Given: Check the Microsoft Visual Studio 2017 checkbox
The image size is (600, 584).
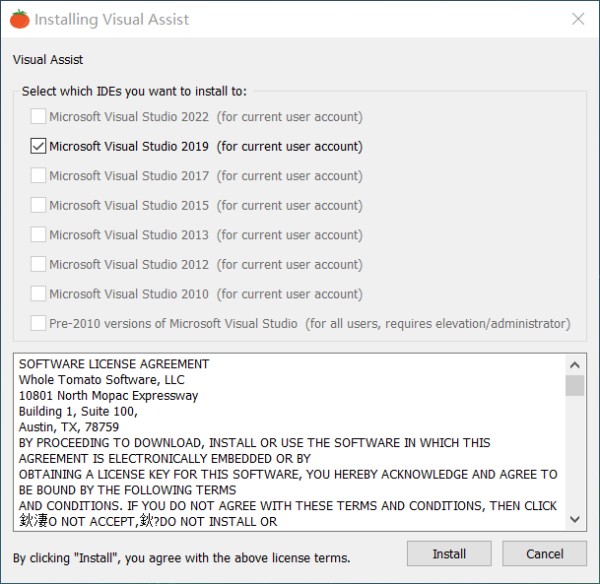Looking at the screenshot, I should point(38,176).
